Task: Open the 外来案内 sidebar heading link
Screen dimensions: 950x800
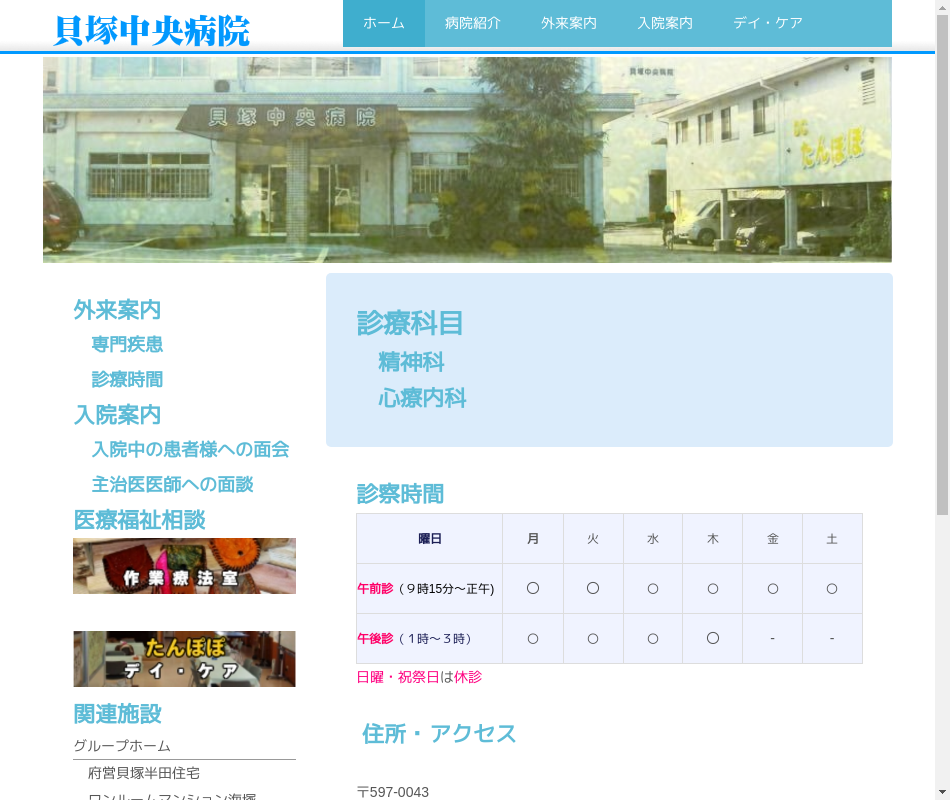Action: [117, 310]
